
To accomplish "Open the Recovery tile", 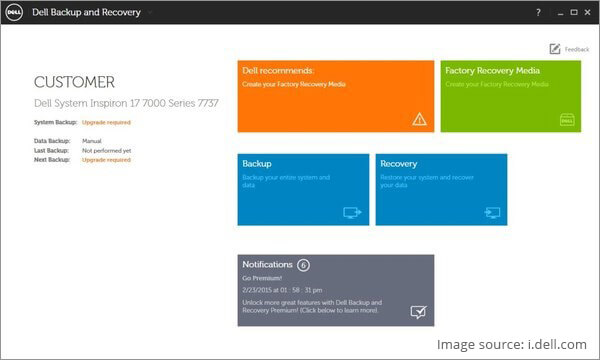I will point(441,189).
